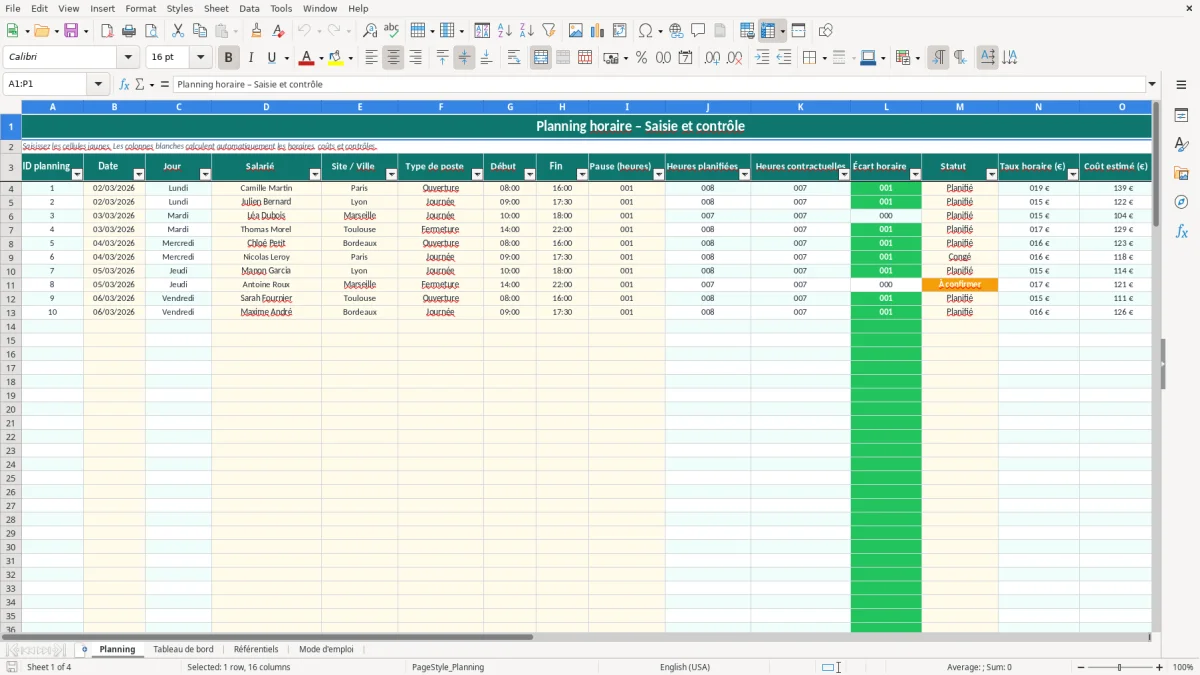Toggle Italic formatting button
The height and width of the screenshot is (675, 1200).
click(x=251, y=58)
